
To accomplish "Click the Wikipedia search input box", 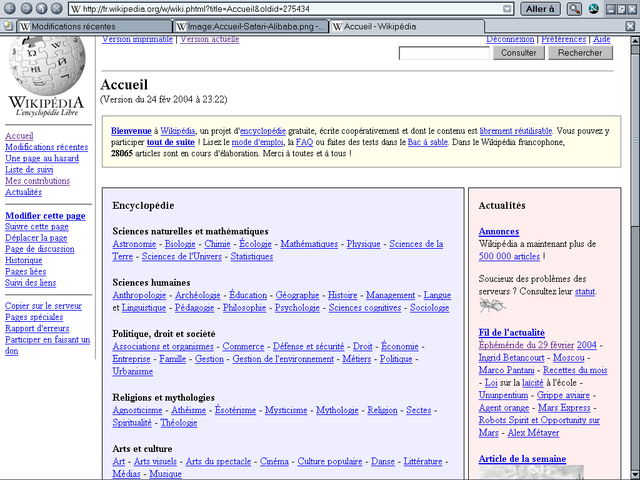I will 444,53.
